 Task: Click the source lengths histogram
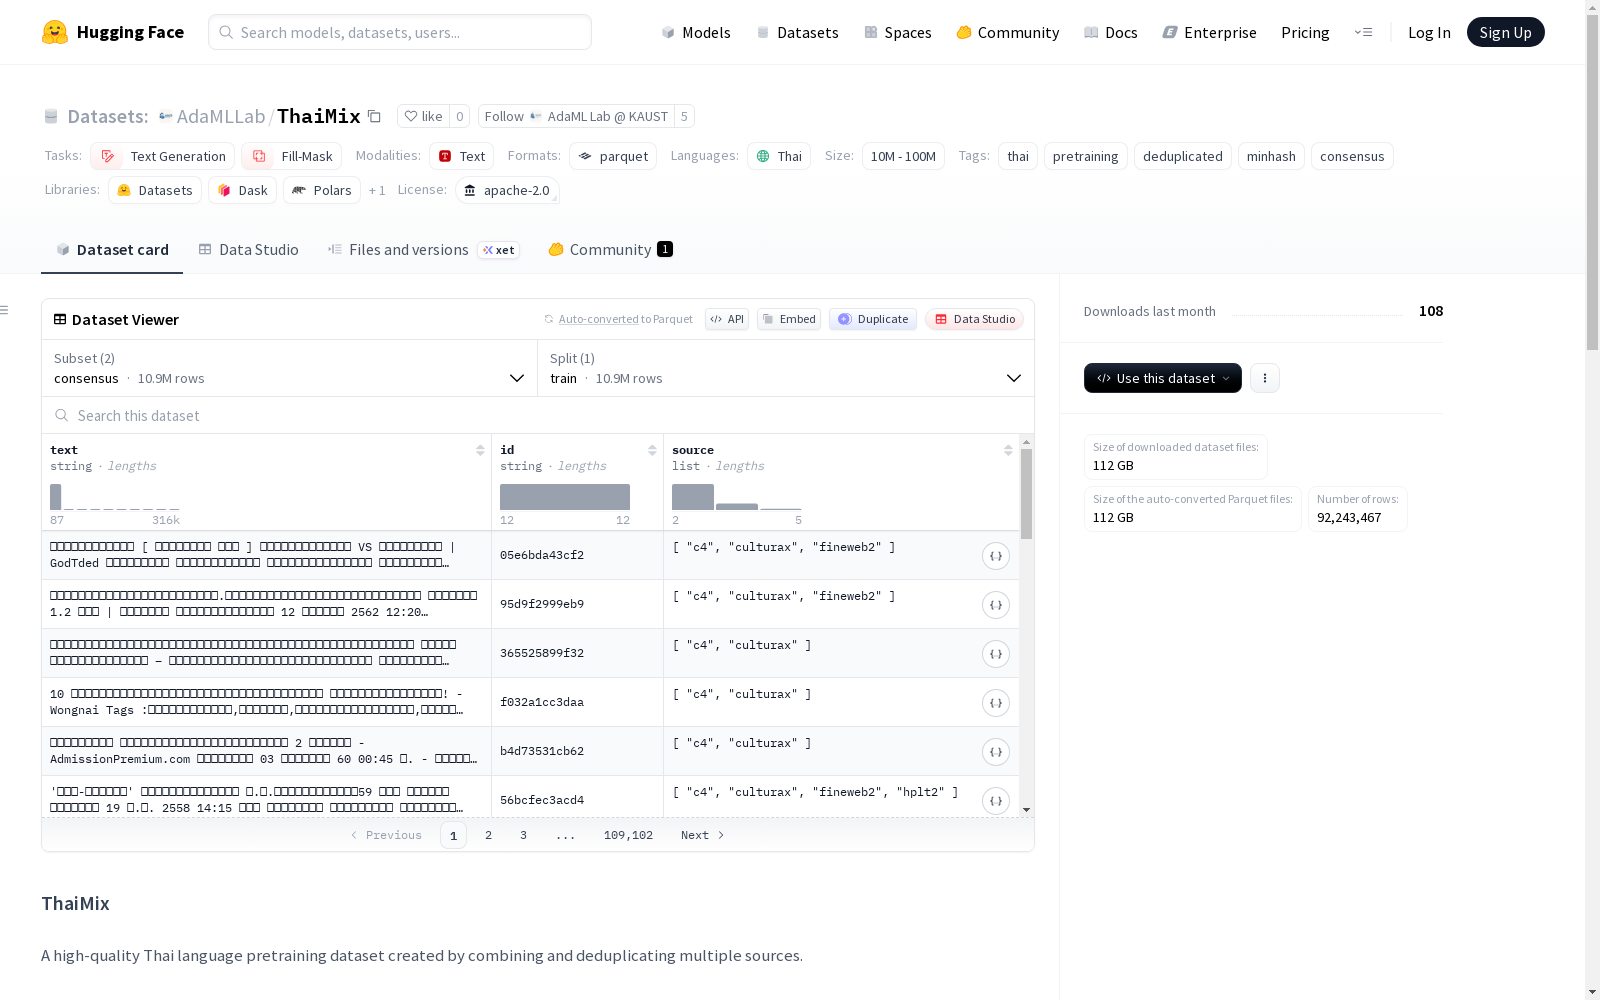click(737, 497)
